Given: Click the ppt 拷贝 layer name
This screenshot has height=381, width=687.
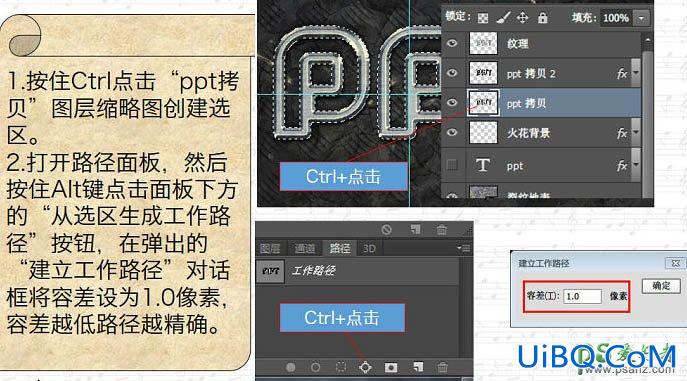Looking at the screenshot, I should point(526,103).
